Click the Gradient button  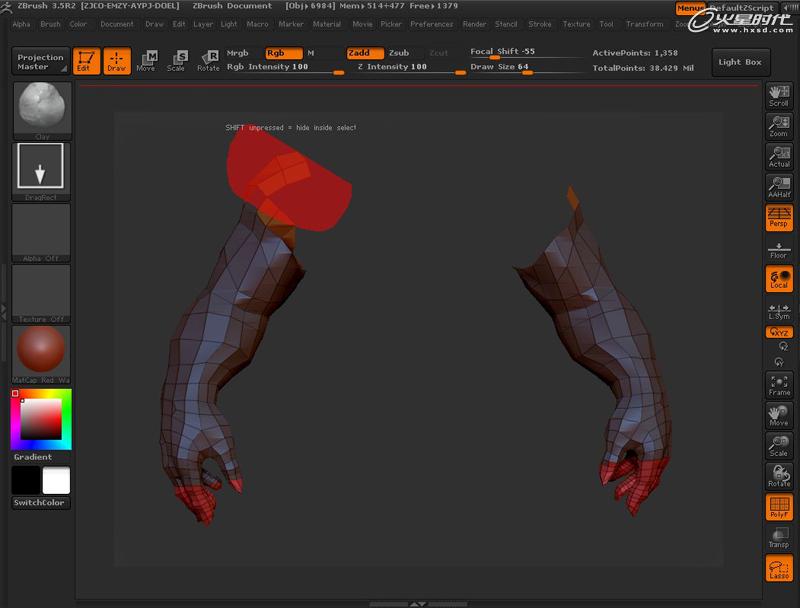33,457
